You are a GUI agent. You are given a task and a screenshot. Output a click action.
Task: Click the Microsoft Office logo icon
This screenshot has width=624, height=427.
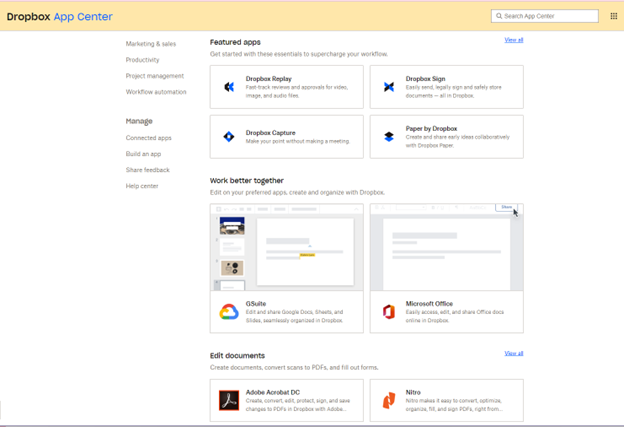[389, 312]
